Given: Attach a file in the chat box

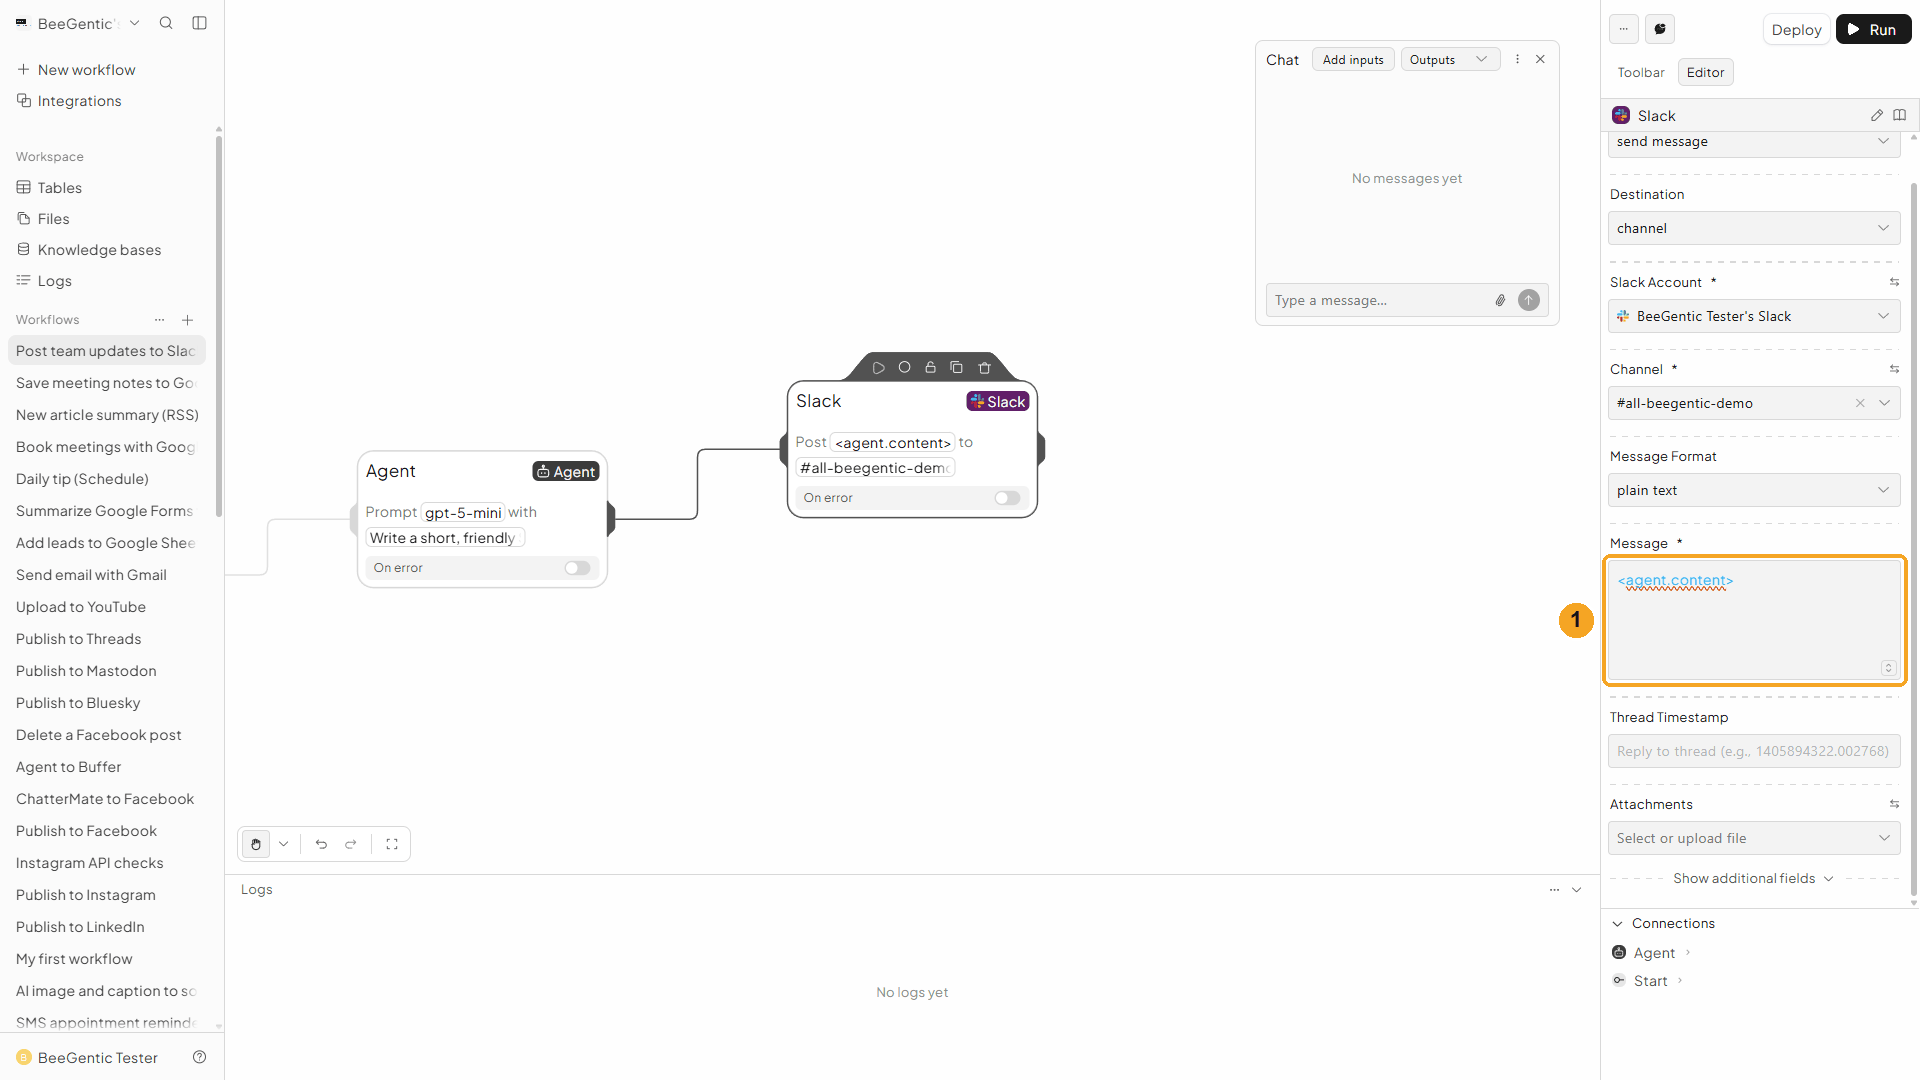Looking at the screenshot, I should pos(1500,300).
